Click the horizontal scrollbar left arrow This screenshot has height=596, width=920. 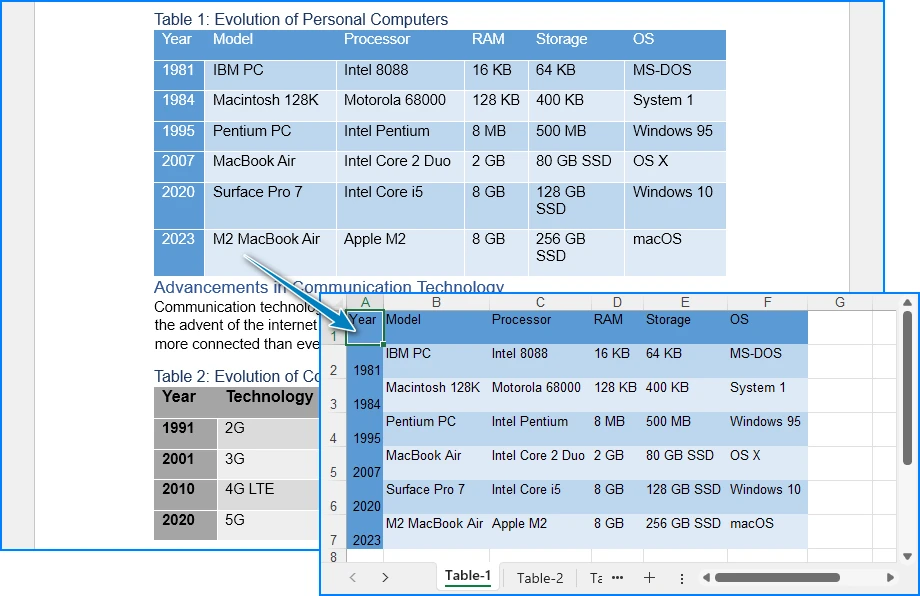pos(706,577)
